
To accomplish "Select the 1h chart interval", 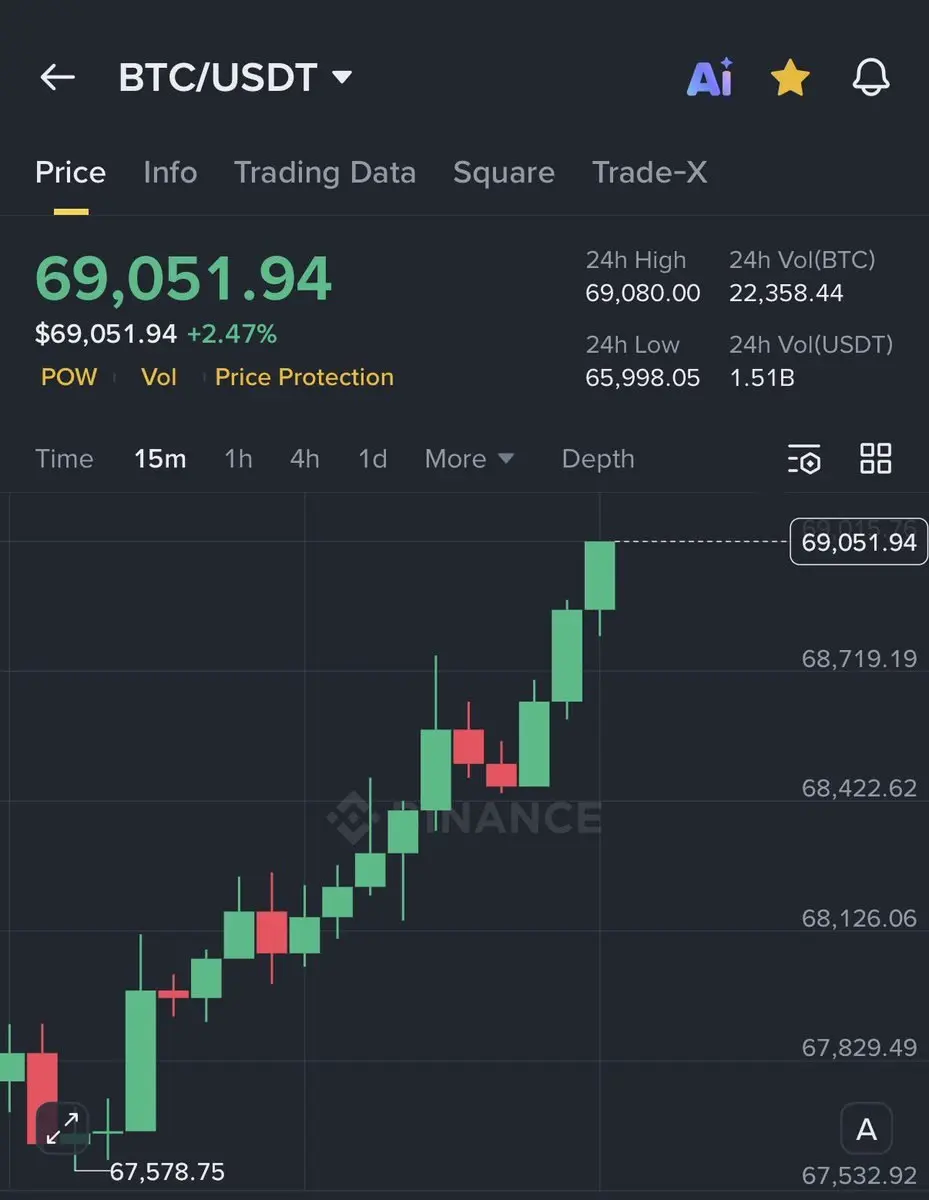I will [238, 459].
